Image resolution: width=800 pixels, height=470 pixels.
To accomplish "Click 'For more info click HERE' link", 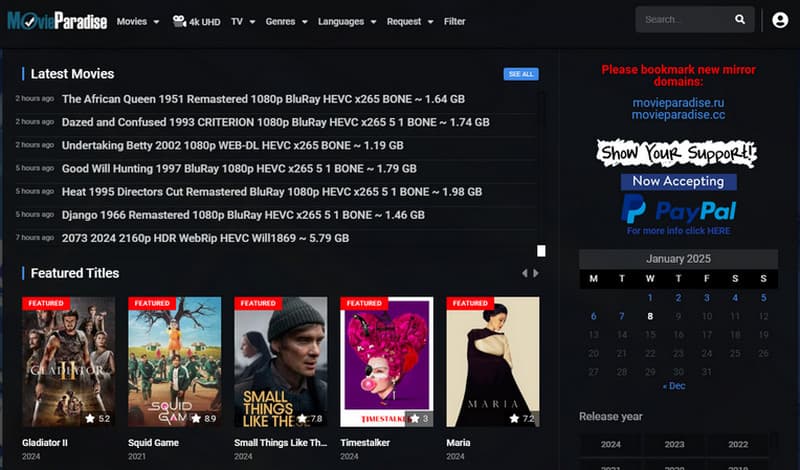I will pyautogui.click(x=679, y=231).
